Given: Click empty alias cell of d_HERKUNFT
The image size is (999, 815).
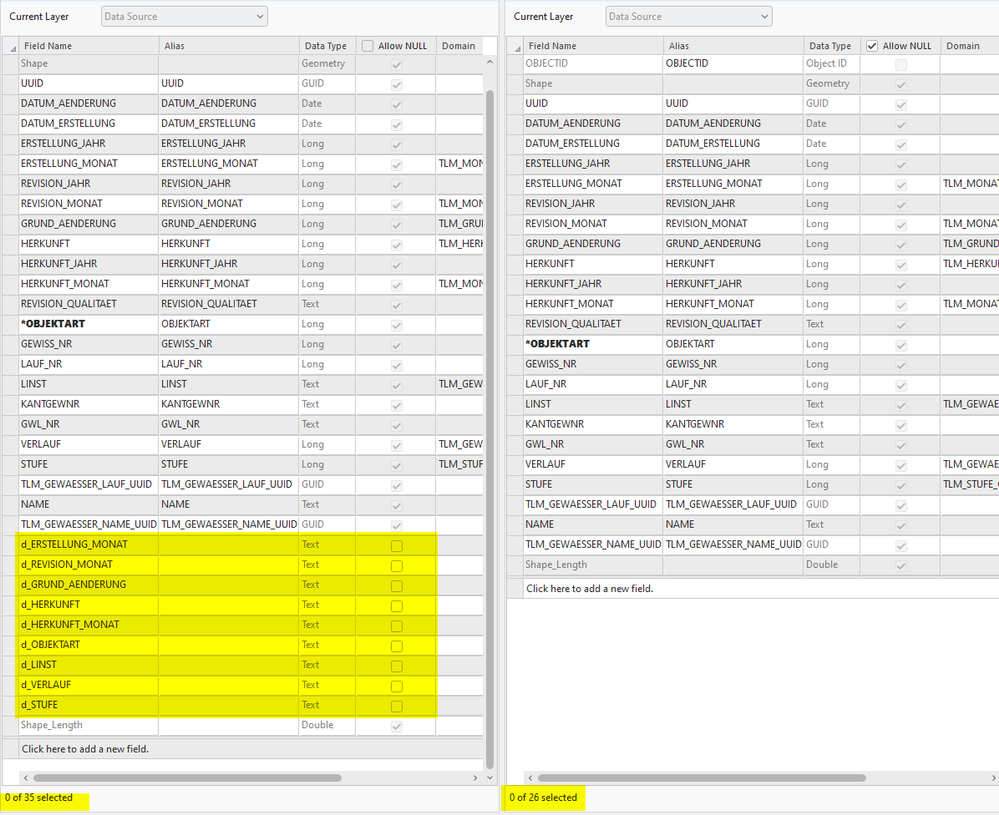Looking at the screenshot, I should [x=229, y=604].
